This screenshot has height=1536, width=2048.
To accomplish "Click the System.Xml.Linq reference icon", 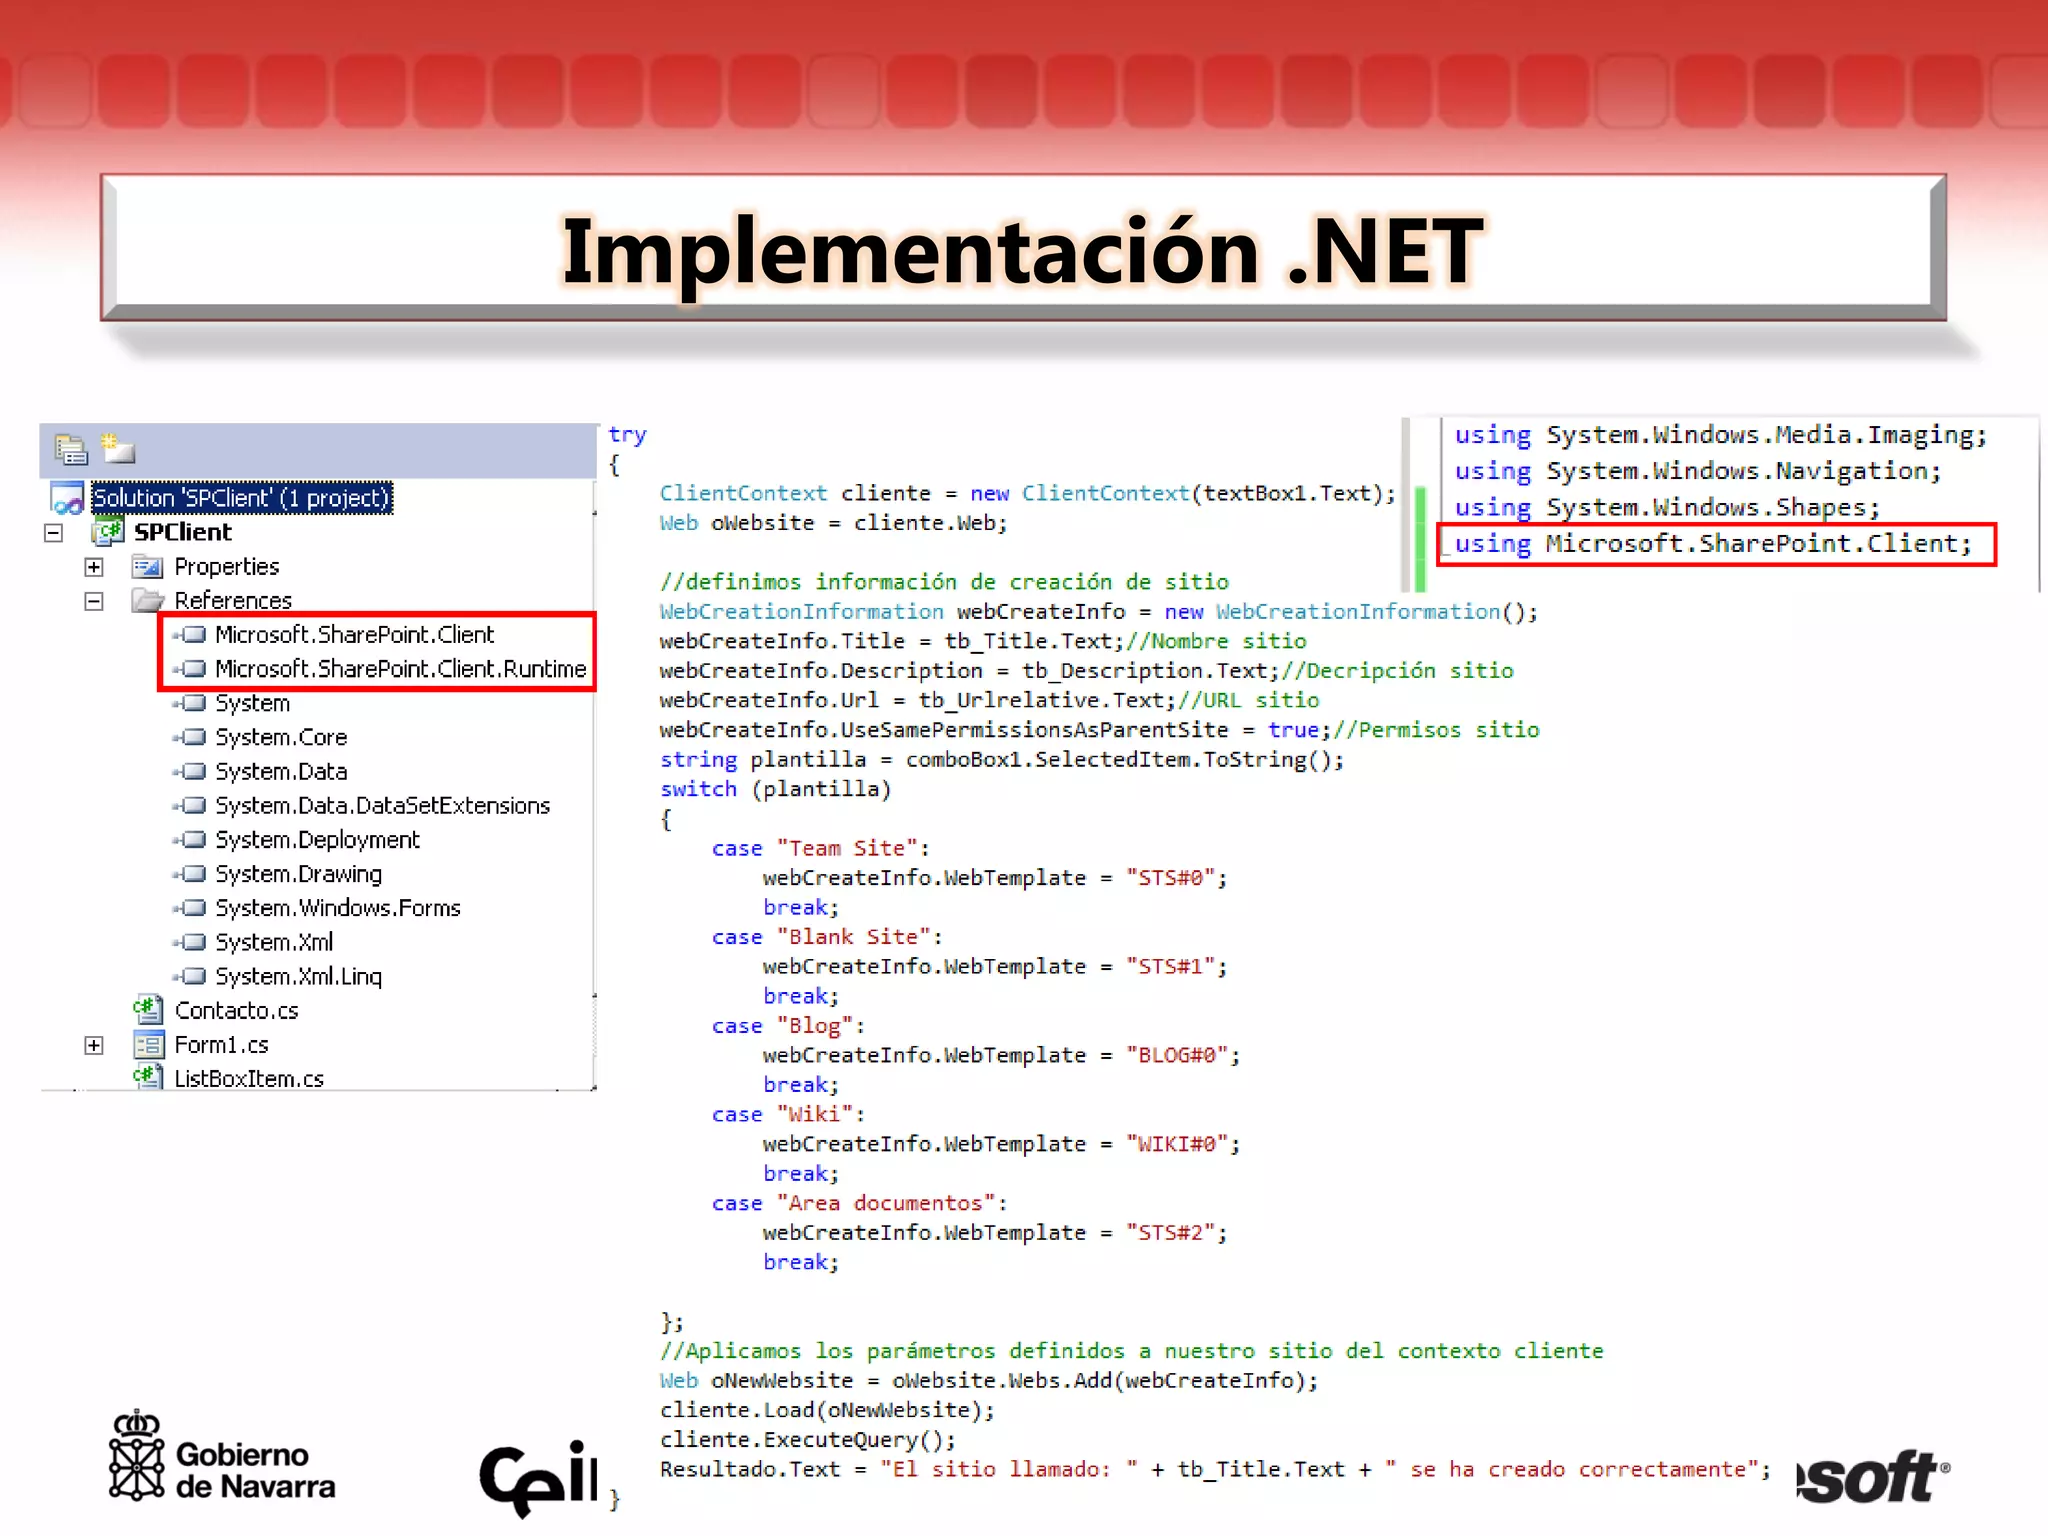I will (190, 977).
